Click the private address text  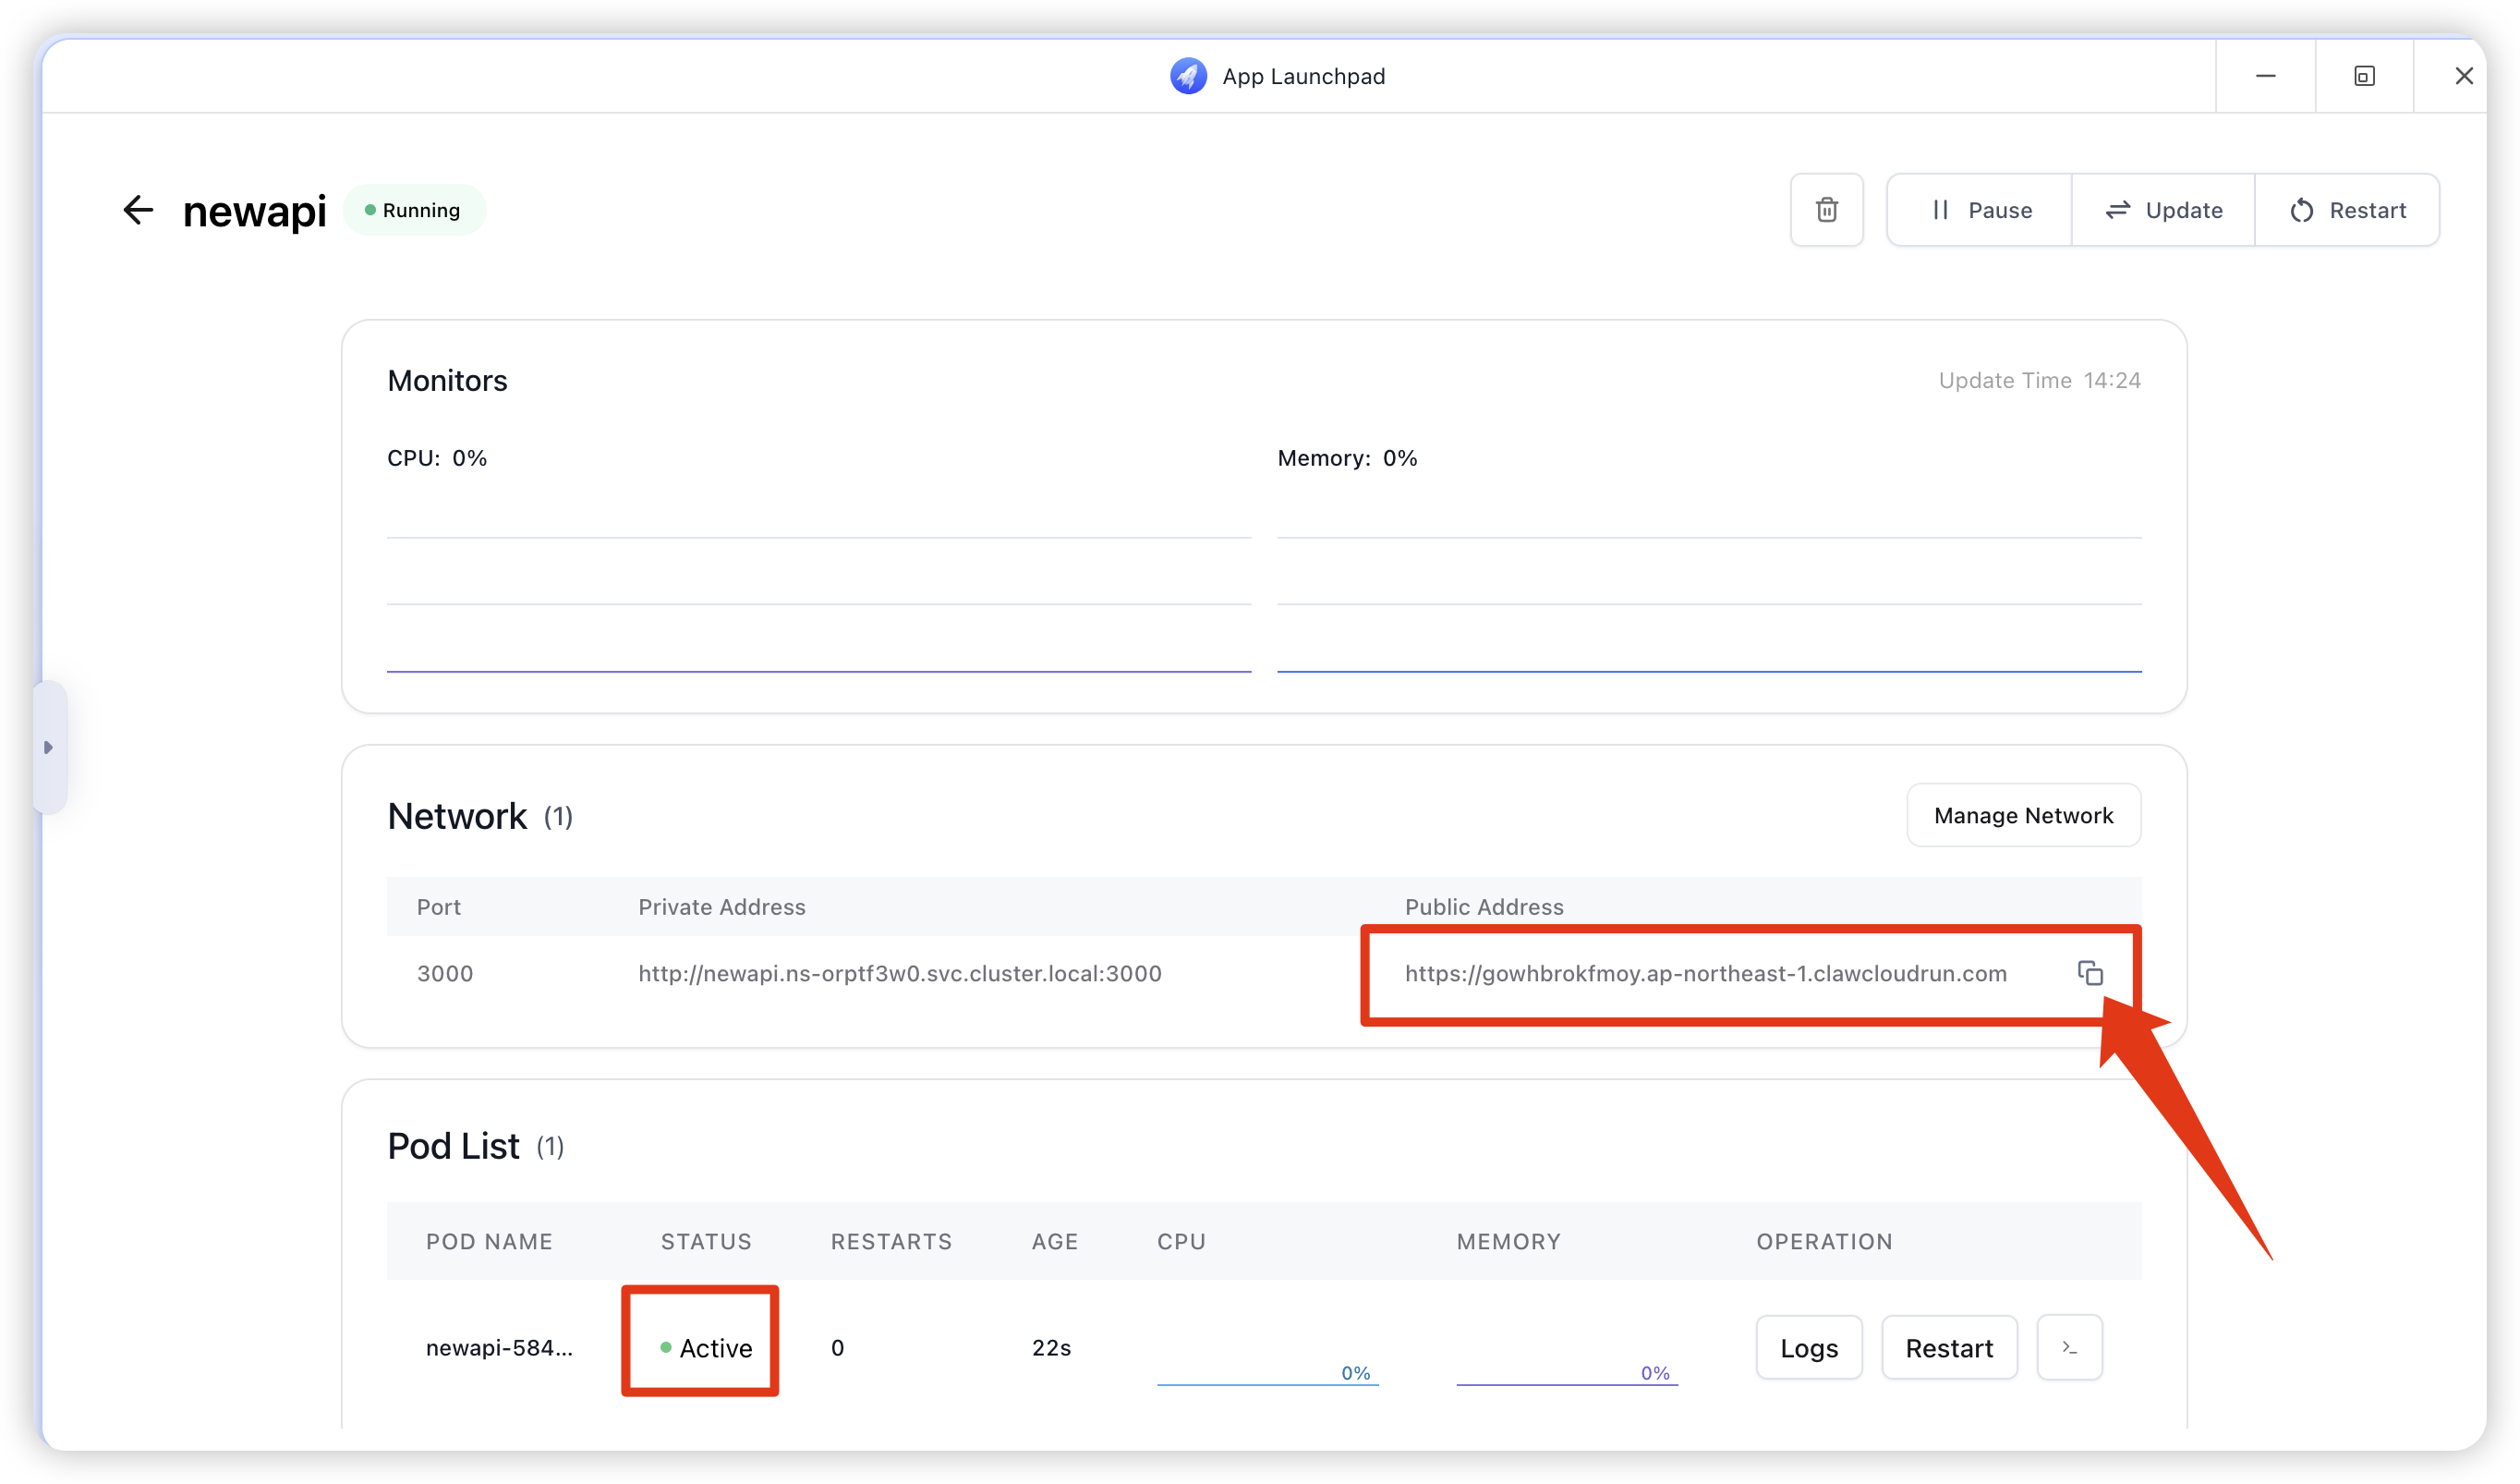[899, 973]
